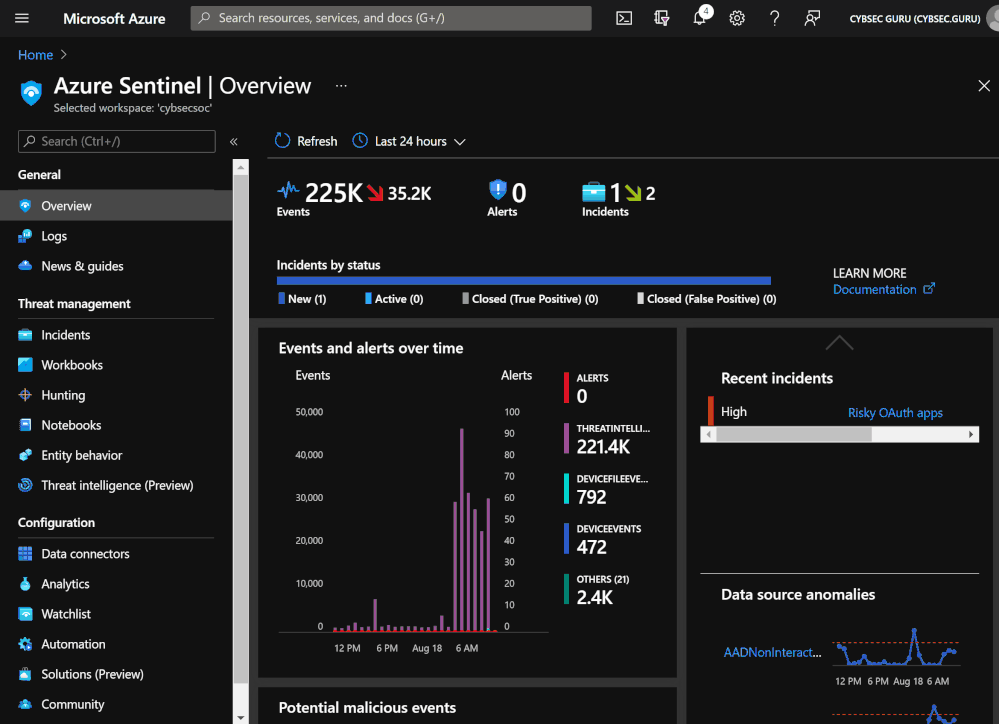This screenshot has width=999, height=724.
Task: Click the Incidents count tile
Action: [618, 198]
